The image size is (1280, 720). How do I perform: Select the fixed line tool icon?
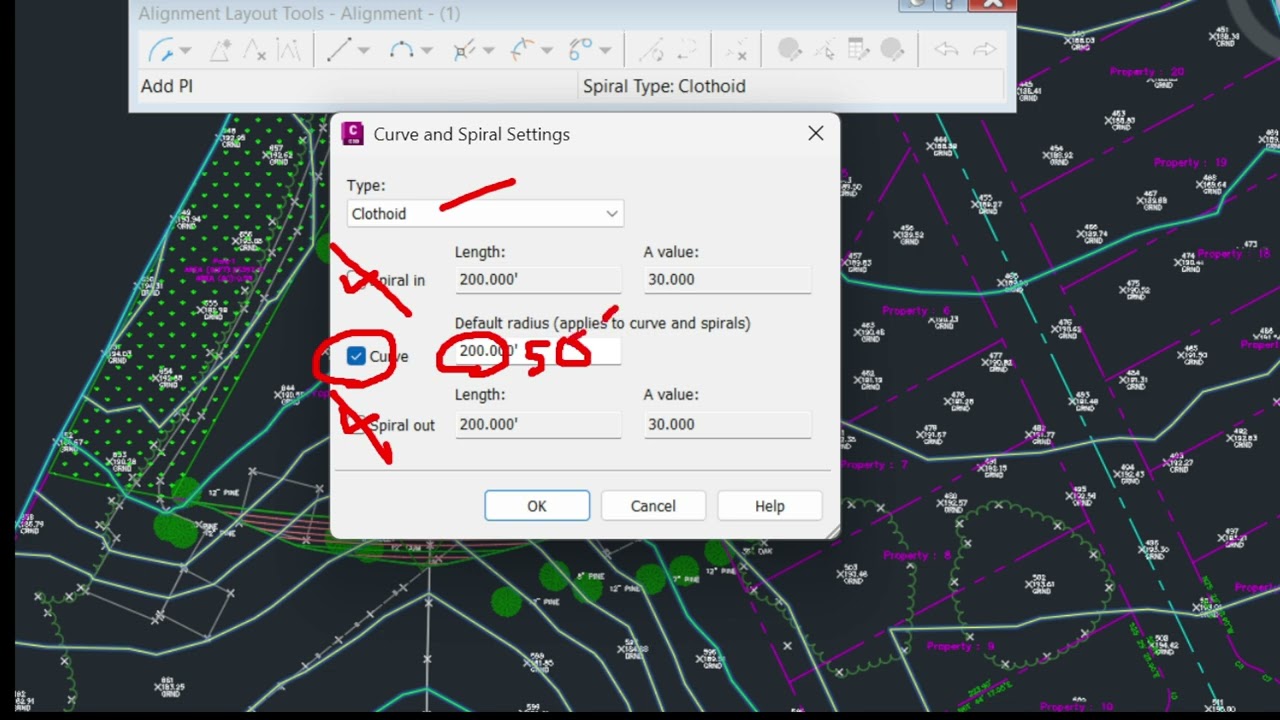(339, 50)
